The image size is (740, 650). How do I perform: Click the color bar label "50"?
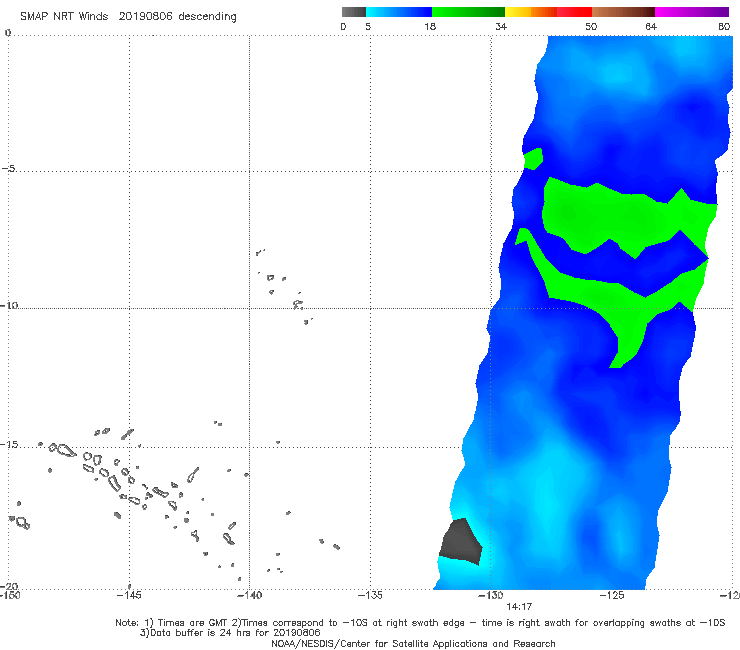591,26
